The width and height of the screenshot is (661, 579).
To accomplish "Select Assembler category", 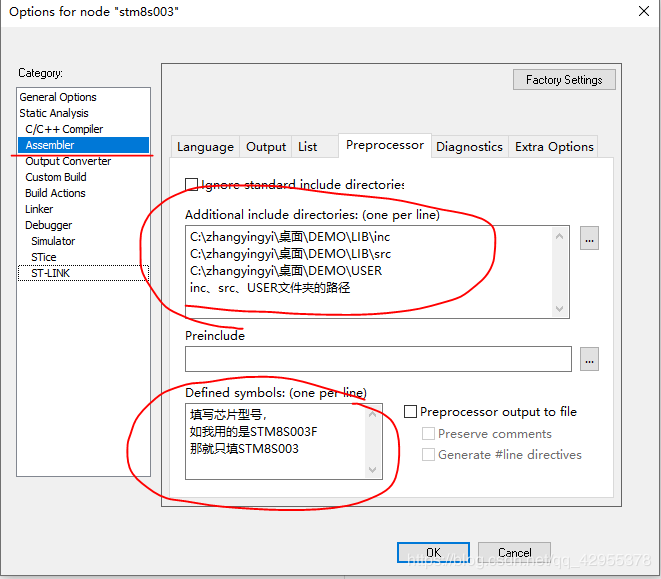I will pos(83,145).
